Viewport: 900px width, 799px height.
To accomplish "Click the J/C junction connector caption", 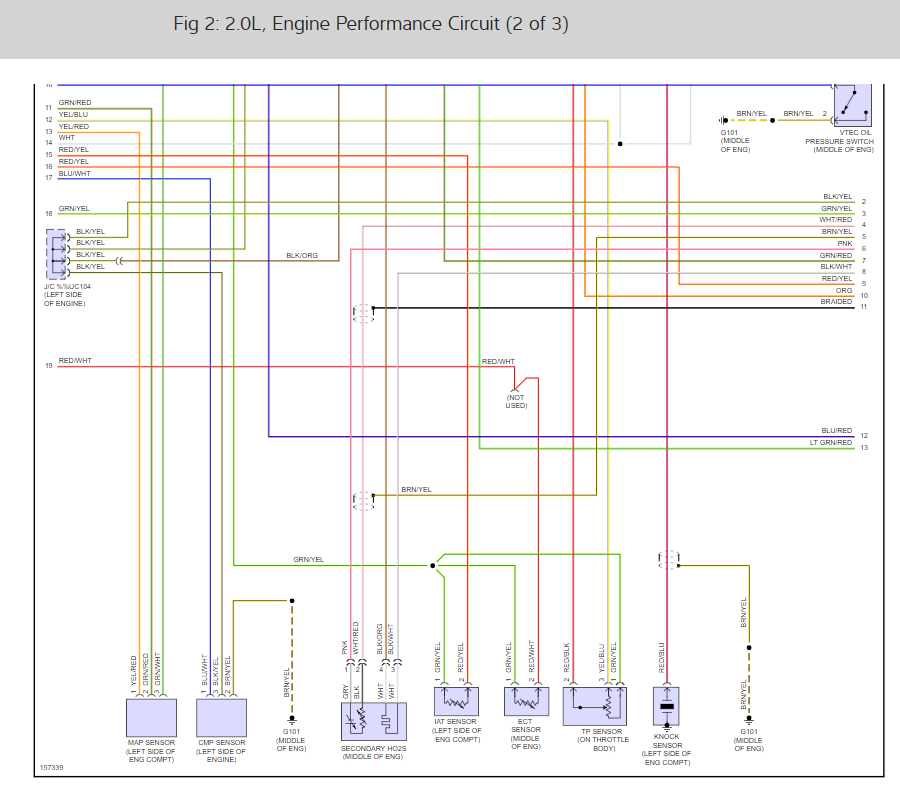I will [67, 294].
